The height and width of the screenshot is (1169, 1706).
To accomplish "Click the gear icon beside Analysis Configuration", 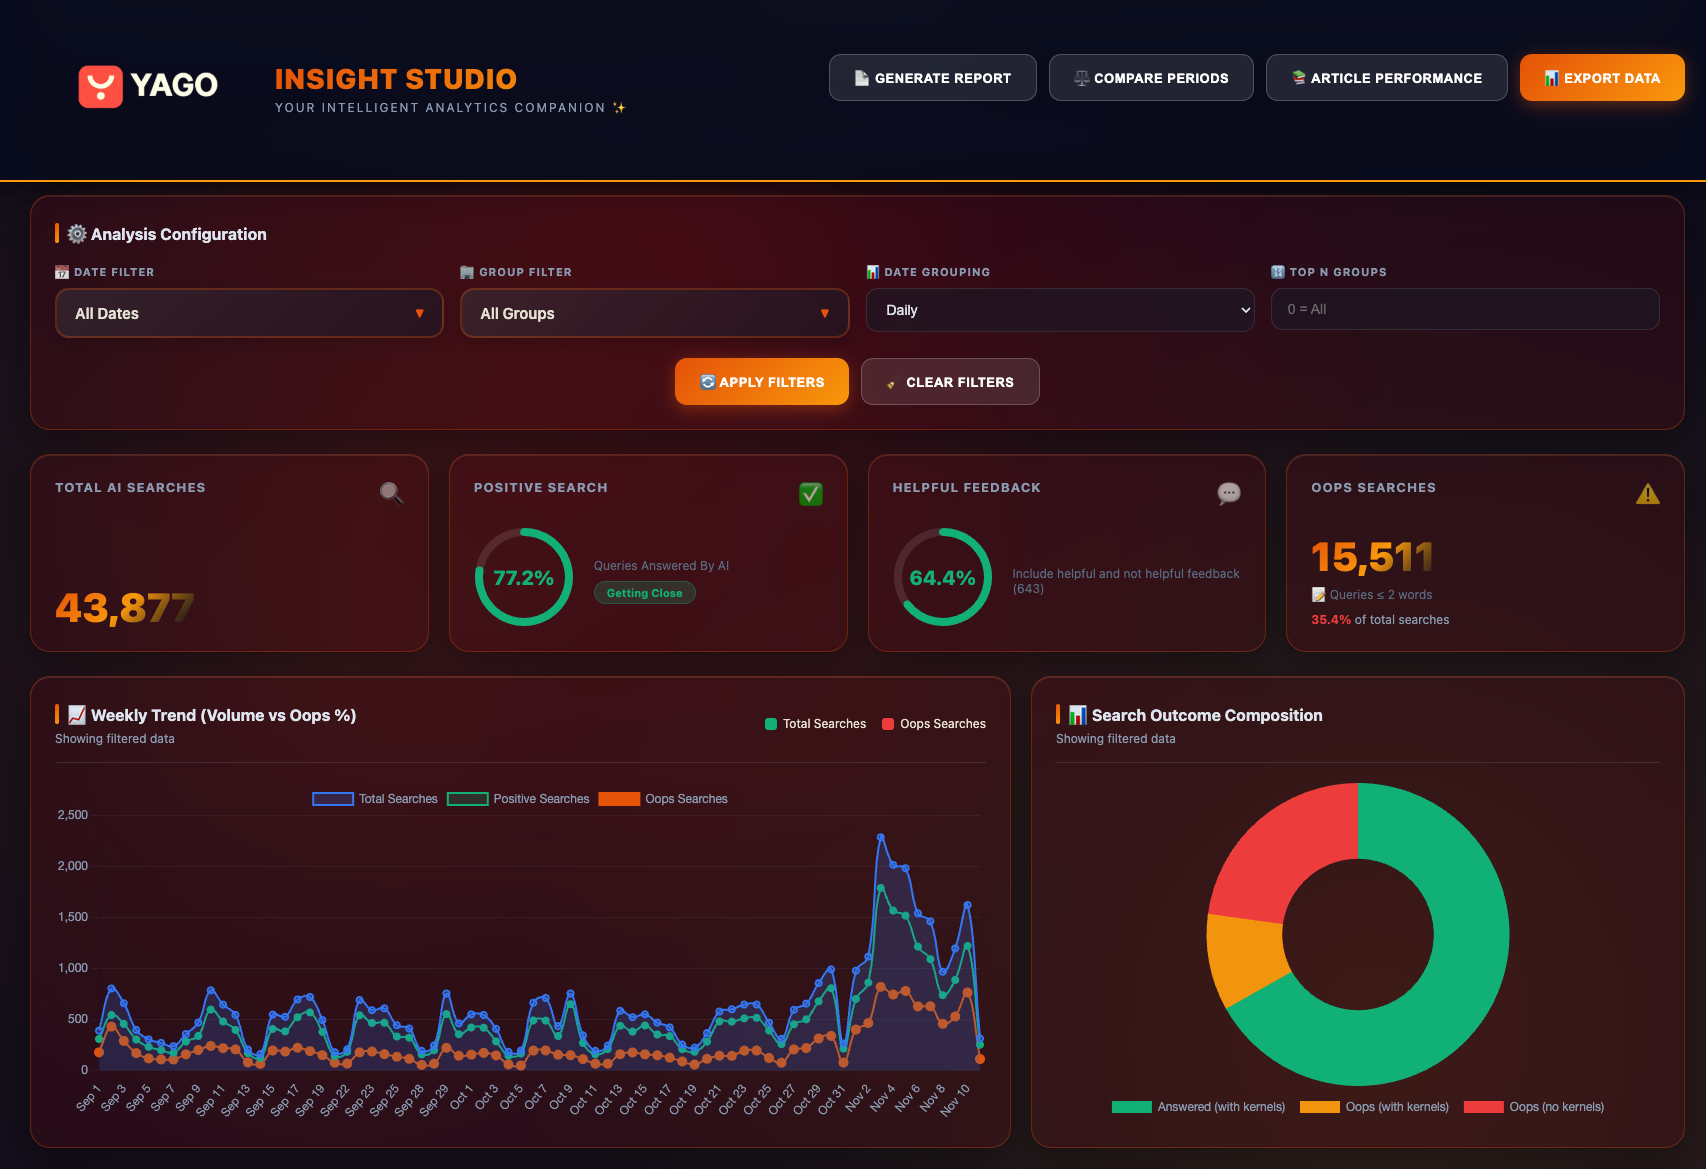I will (77, 234).
